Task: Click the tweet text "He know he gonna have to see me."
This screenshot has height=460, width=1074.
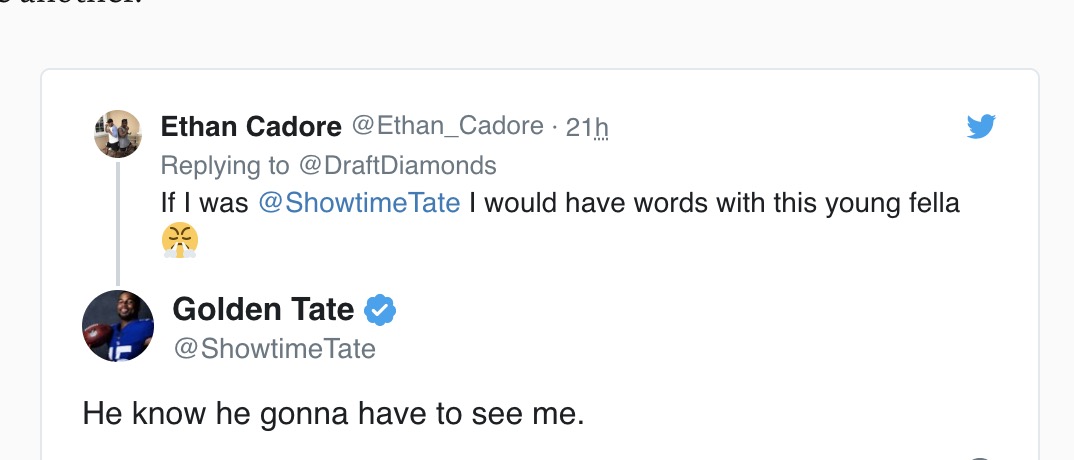Action: pyautogui.click(x=333, y=415)
